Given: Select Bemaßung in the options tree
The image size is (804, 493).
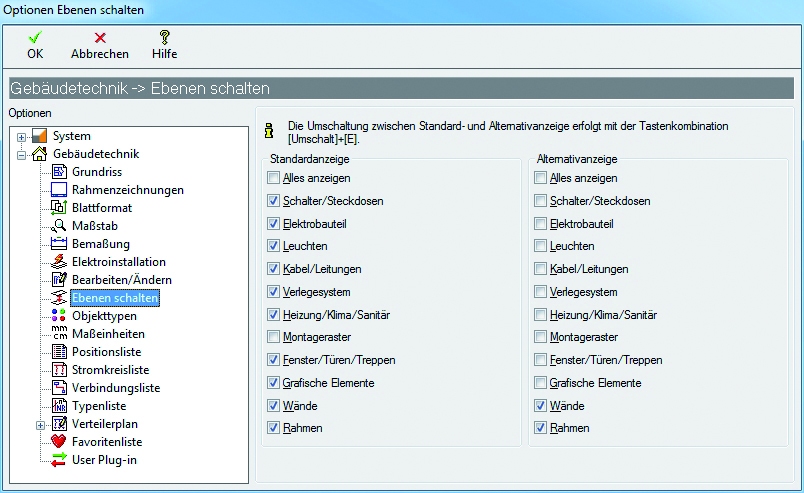Looking at the screenshot, I should (x=100, y=244).
